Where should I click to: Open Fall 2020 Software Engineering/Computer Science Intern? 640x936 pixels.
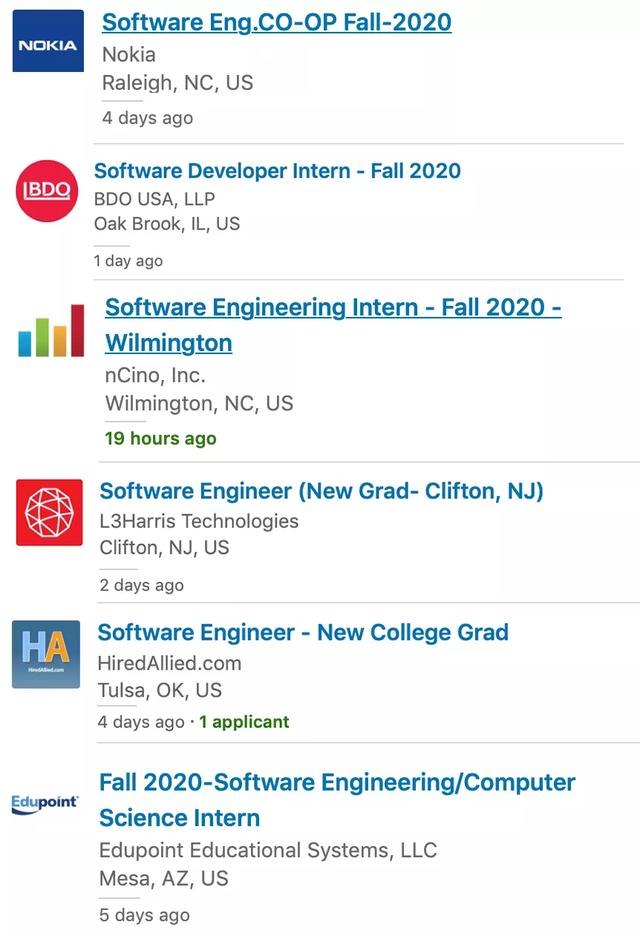tap(337, 783)
